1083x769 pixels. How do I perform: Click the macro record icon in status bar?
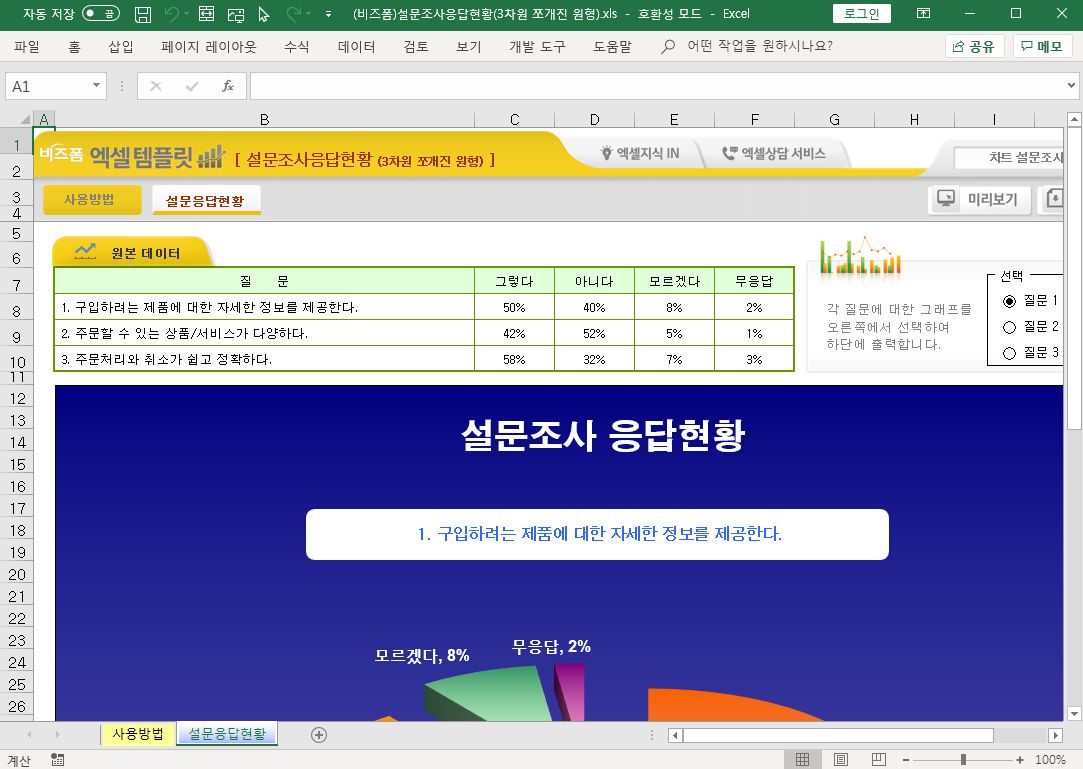[58, 760]
